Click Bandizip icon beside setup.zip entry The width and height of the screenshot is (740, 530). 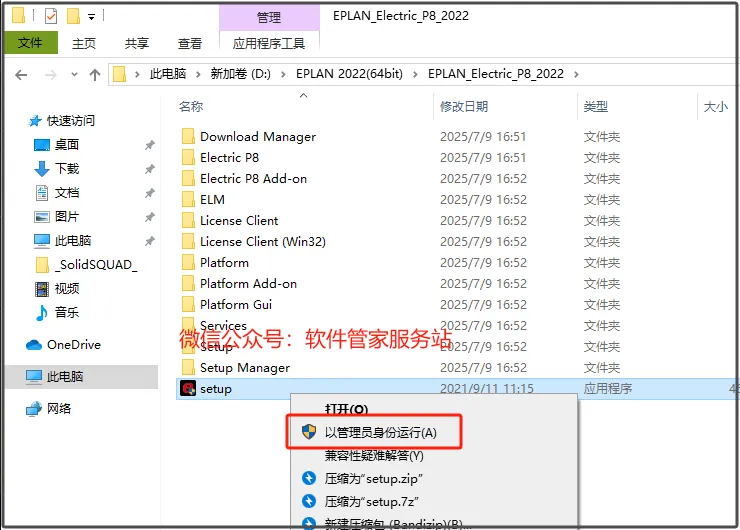[309, 478]
